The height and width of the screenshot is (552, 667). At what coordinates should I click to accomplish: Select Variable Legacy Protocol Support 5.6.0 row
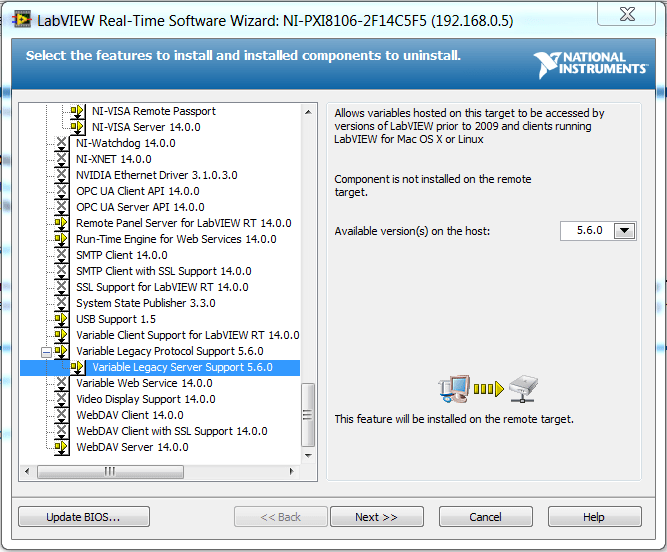(x=170, y=351)
